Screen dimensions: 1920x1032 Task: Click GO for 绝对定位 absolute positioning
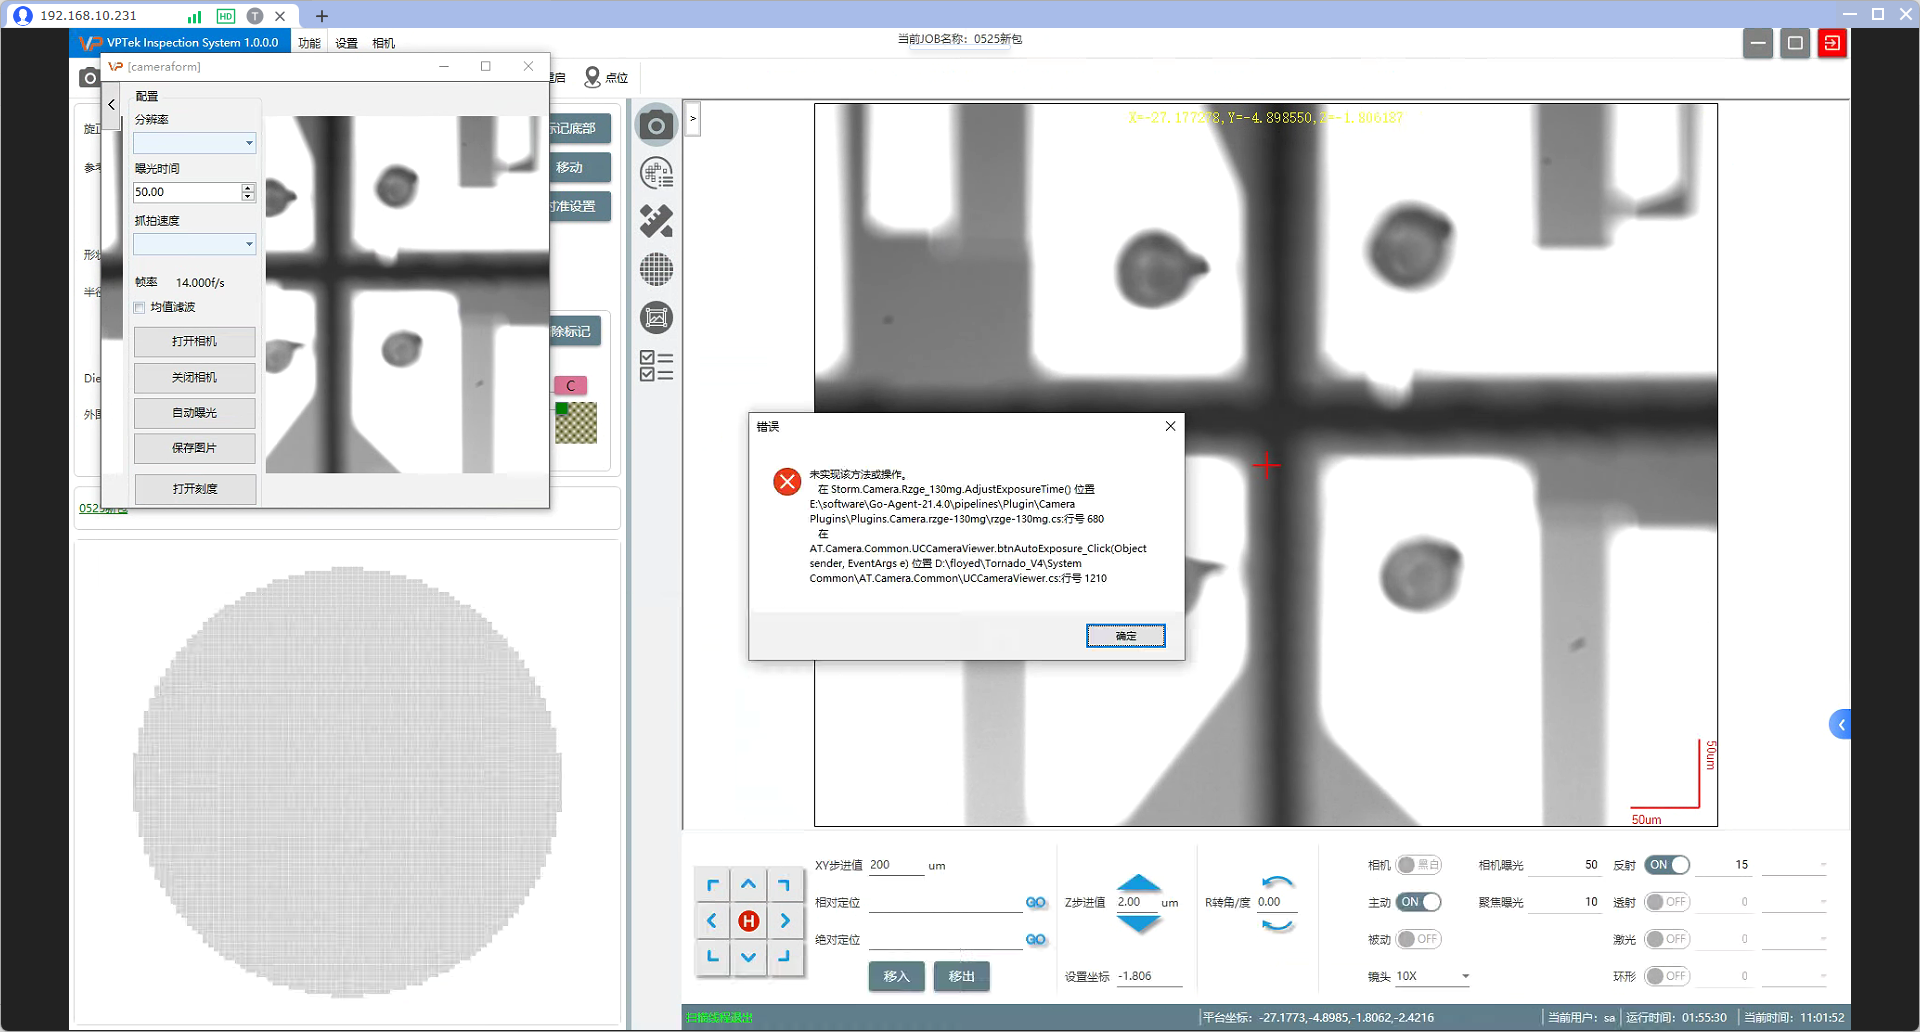pos(1036,939)
